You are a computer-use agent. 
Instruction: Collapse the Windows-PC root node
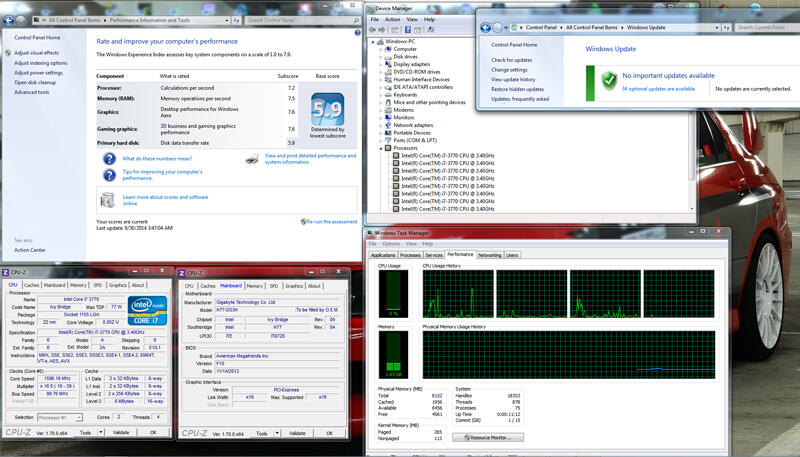(373, 42)
